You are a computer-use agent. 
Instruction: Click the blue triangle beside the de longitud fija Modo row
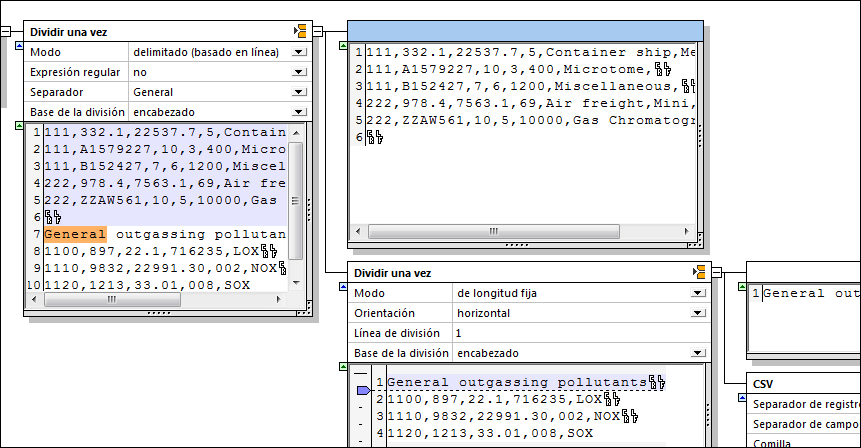[342, 286]
